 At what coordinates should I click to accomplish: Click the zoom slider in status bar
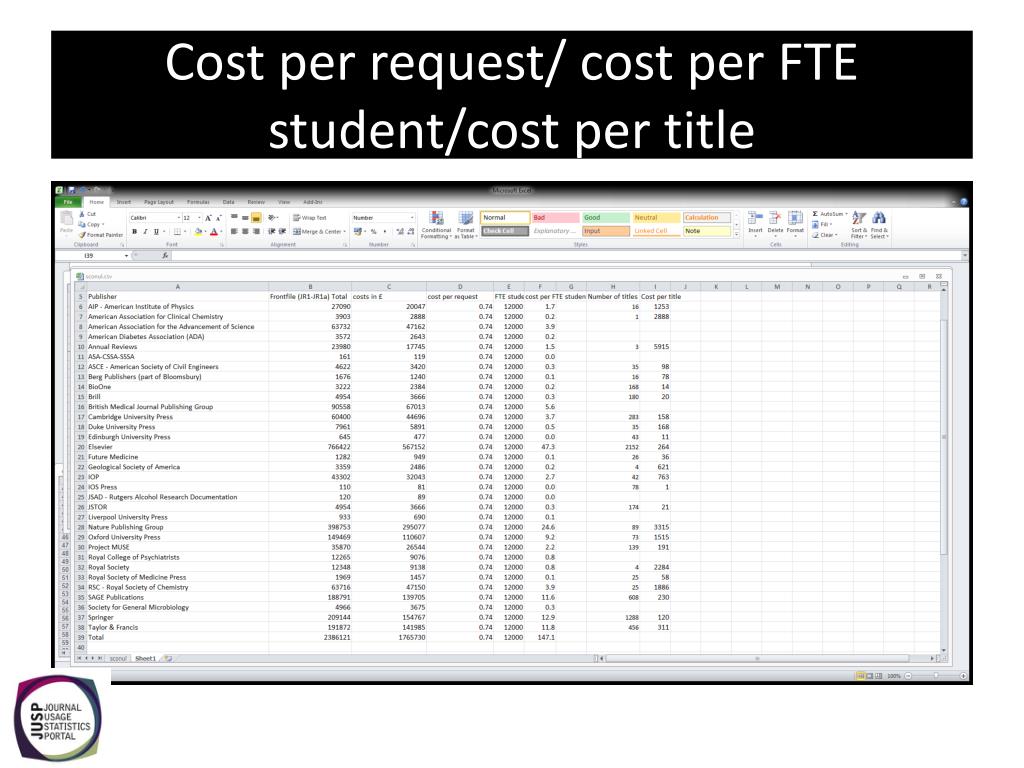[x=936, y=676]
